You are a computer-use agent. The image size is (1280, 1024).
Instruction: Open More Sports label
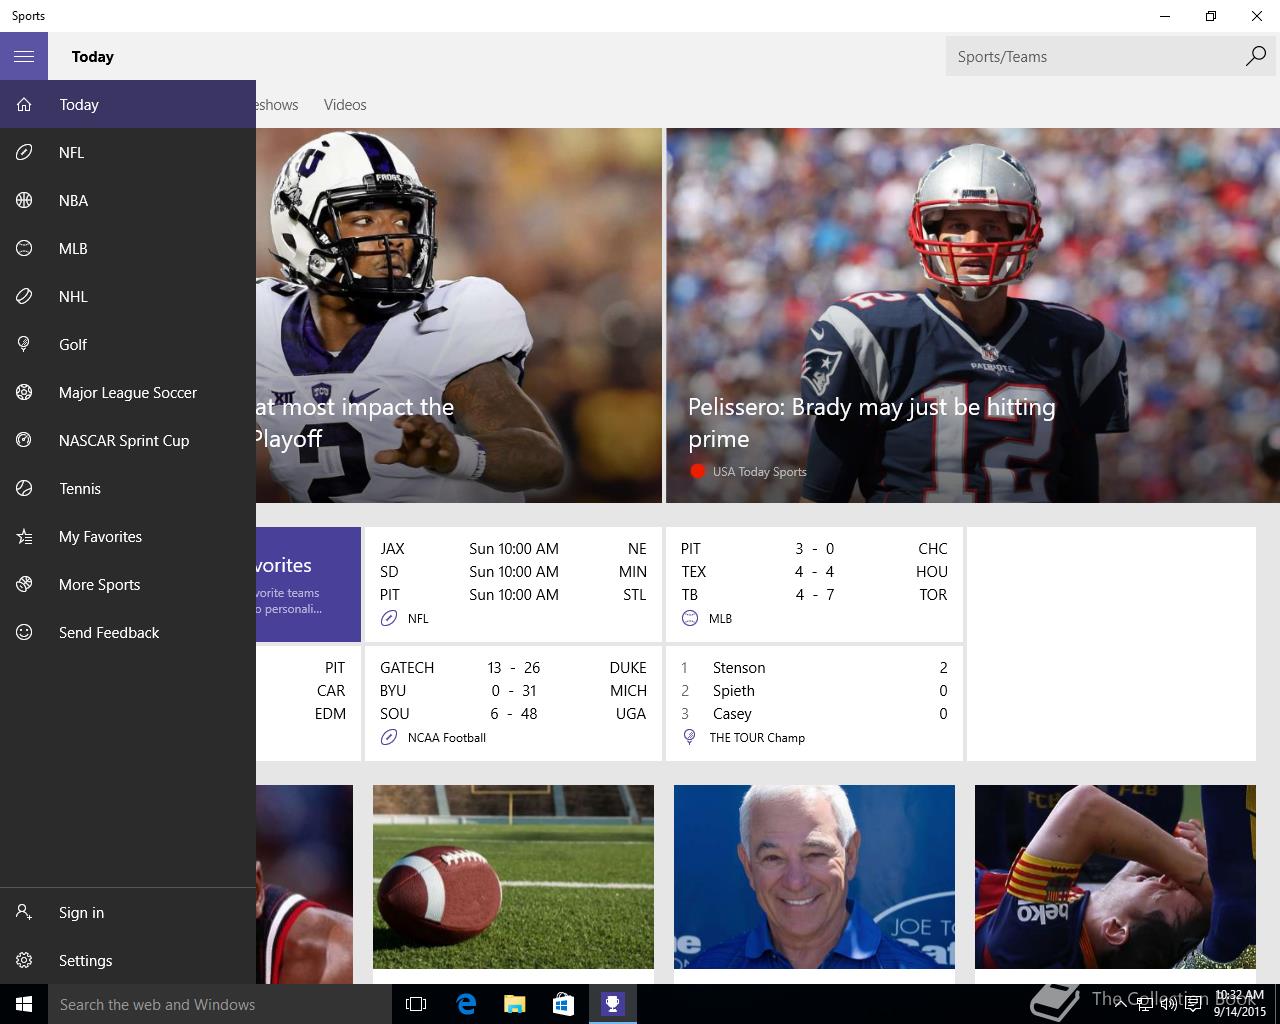pos(99,584)
